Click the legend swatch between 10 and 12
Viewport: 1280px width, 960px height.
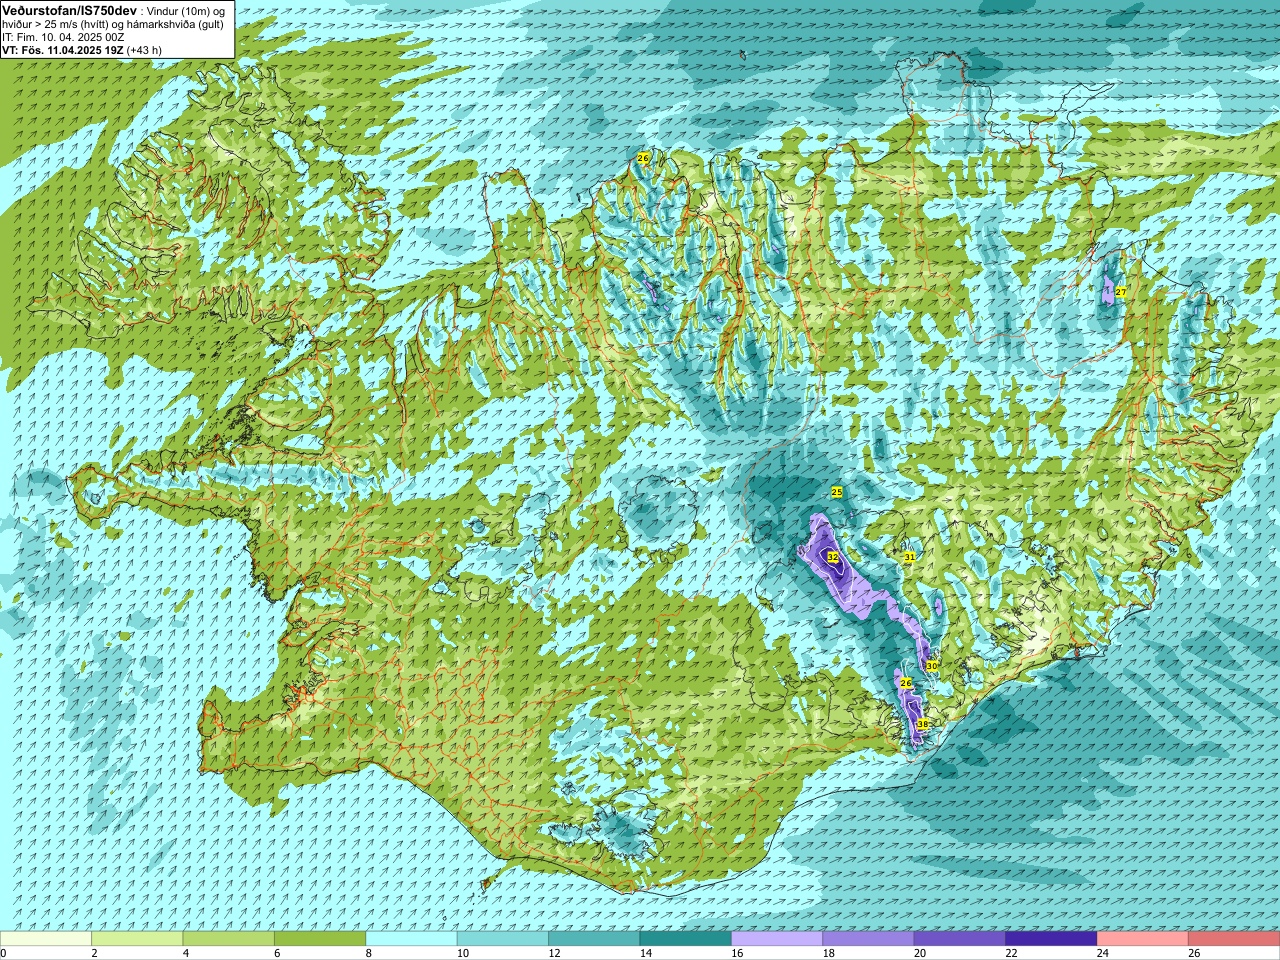click(503, 939)
